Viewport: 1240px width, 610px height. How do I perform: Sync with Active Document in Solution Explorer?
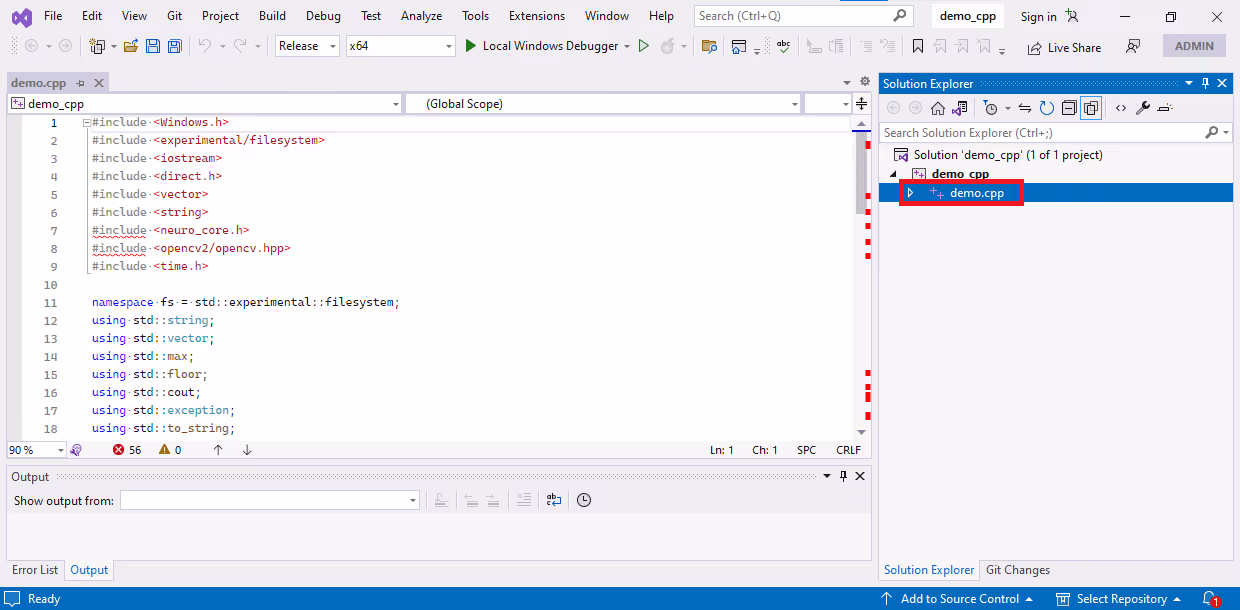(1025, 108)
